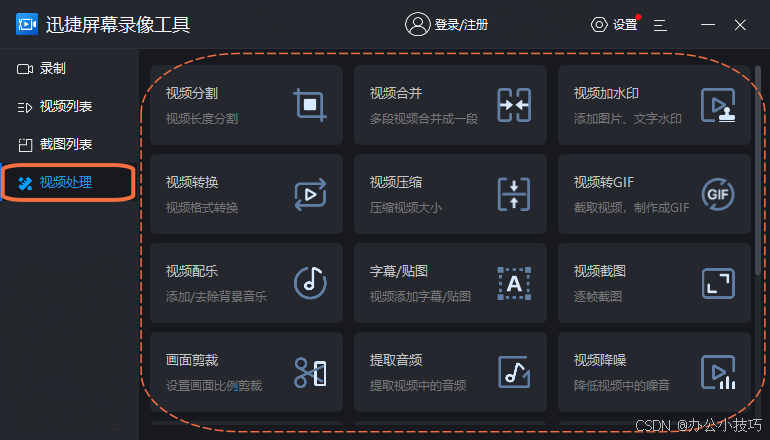Click the 视频分割 crop icon
The height and width of the screenshot is (440, 770).
tap(310, 105)
